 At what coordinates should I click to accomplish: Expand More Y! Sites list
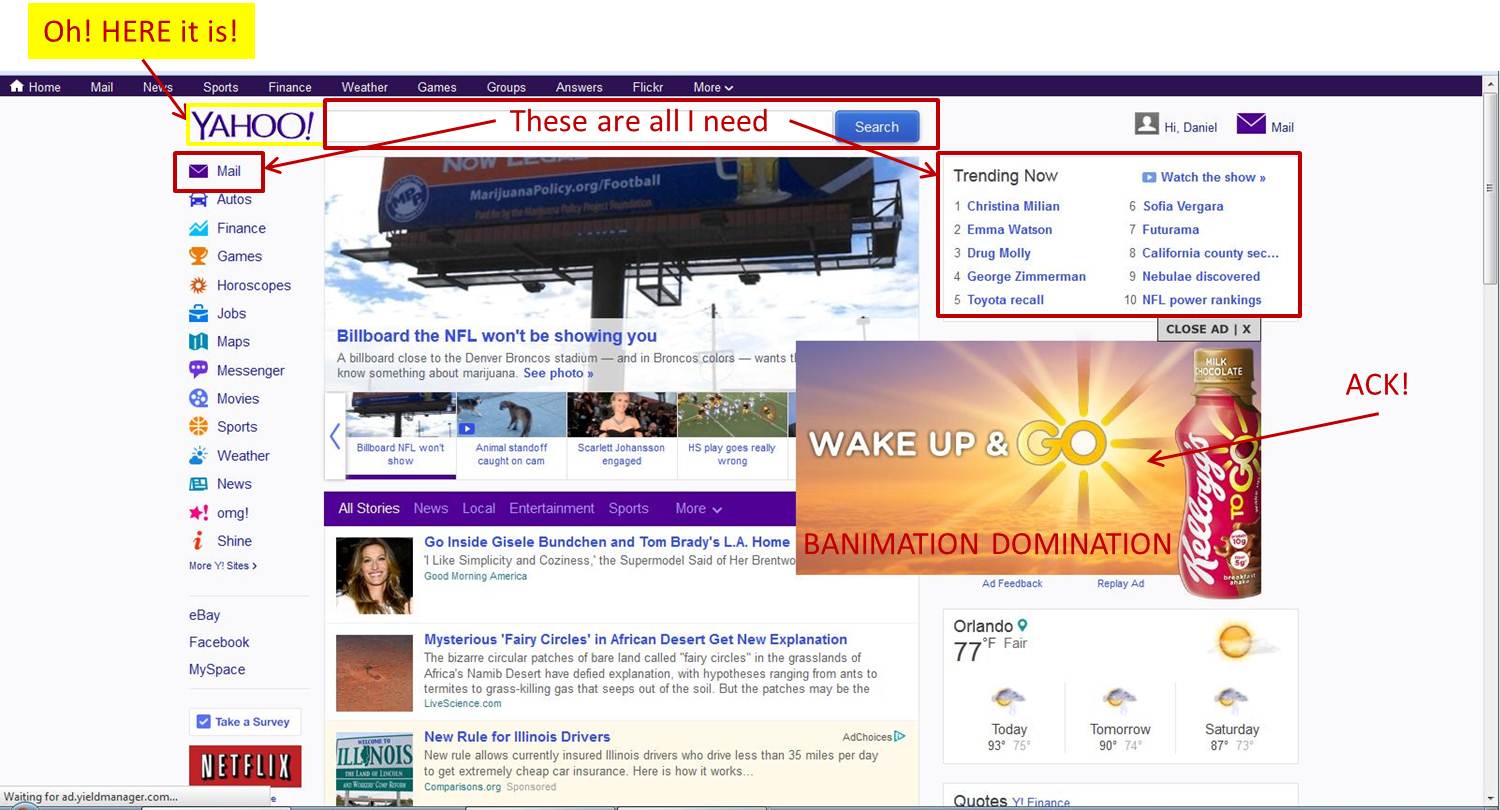(223, 566)
